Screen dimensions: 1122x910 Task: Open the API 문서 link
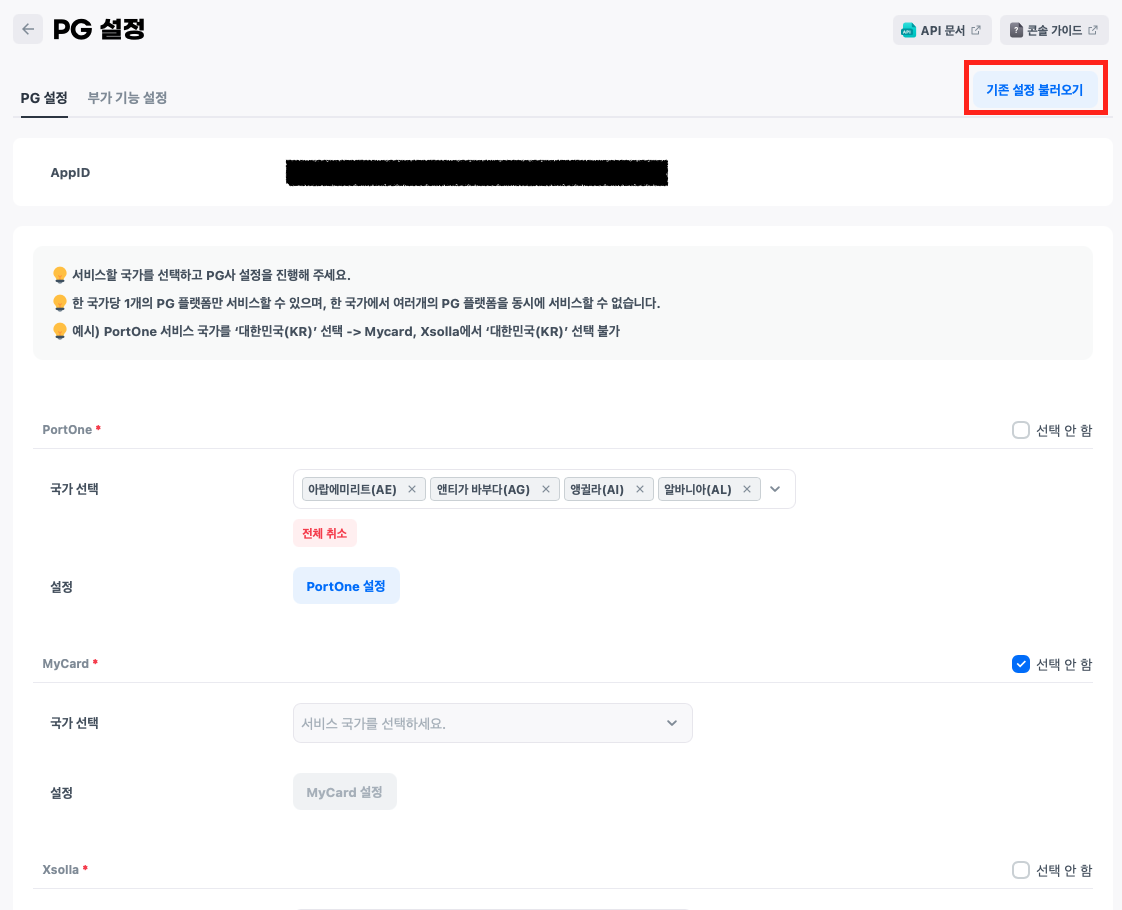coord(942,30)
